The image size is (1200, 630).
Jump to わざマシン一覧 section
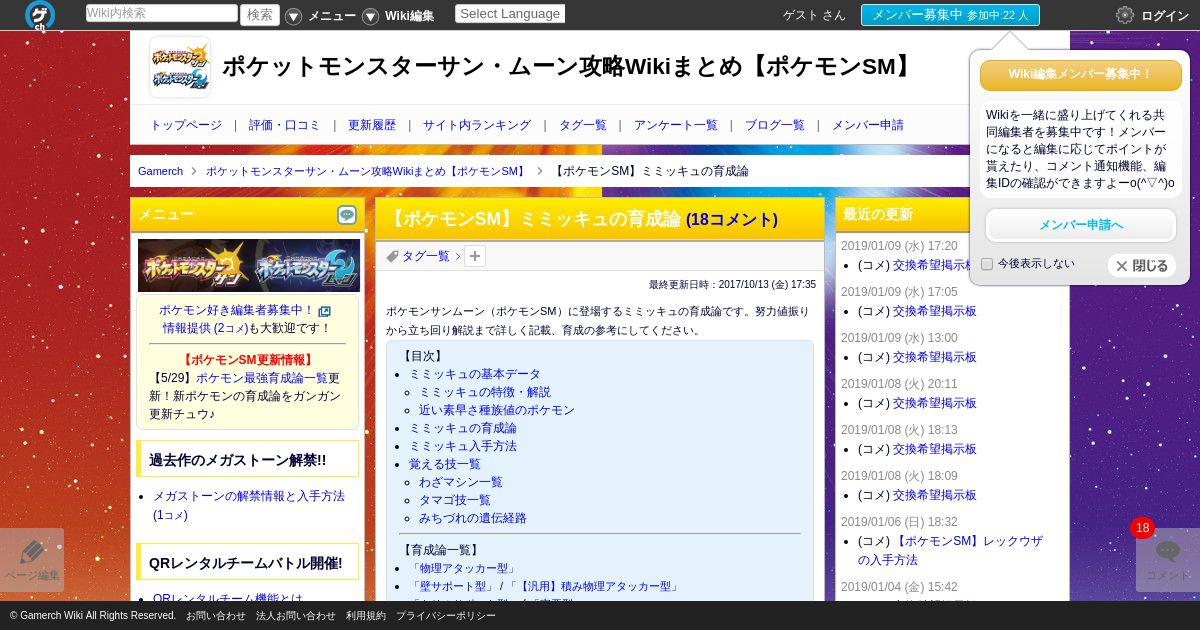[x=461, y=482]
